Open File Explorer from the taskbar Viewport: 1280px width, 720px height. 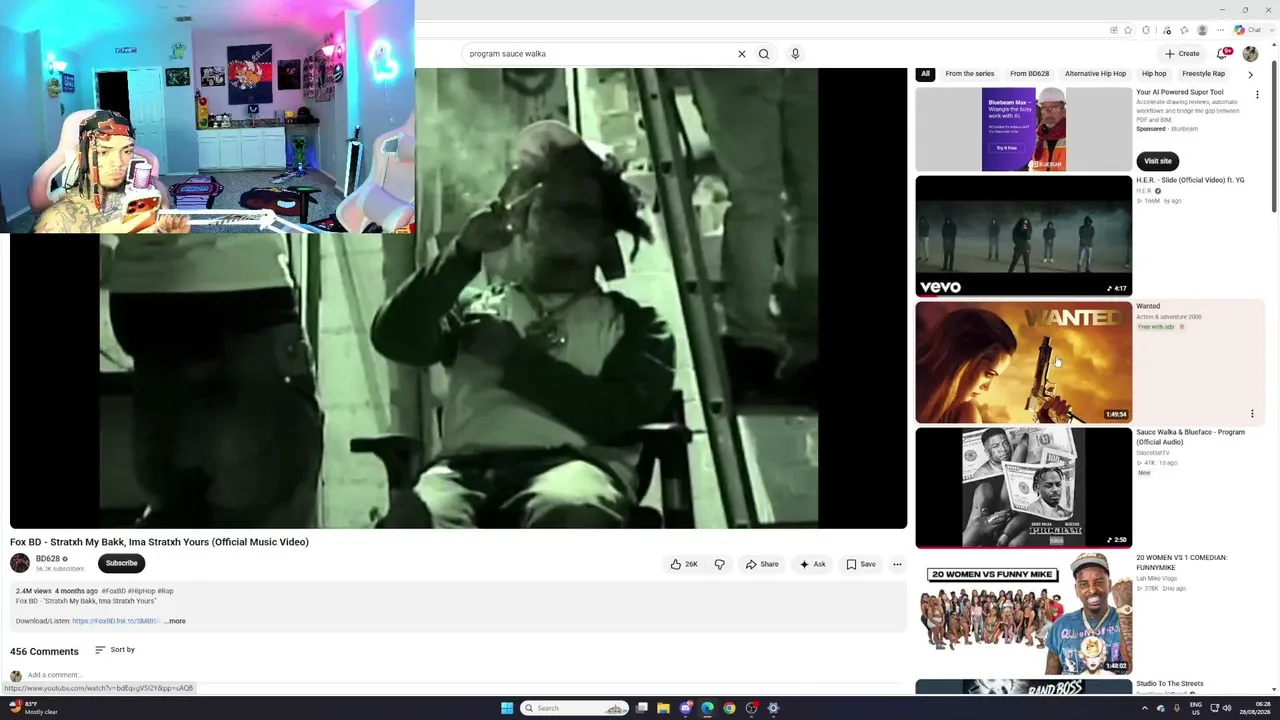tap(663, 708)
